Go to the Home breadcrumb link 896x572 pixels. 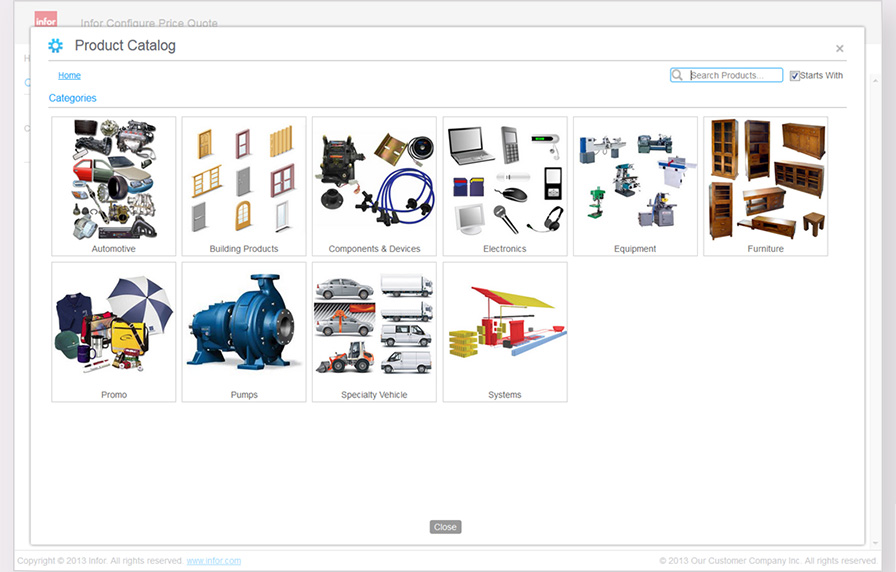point(69,76)
